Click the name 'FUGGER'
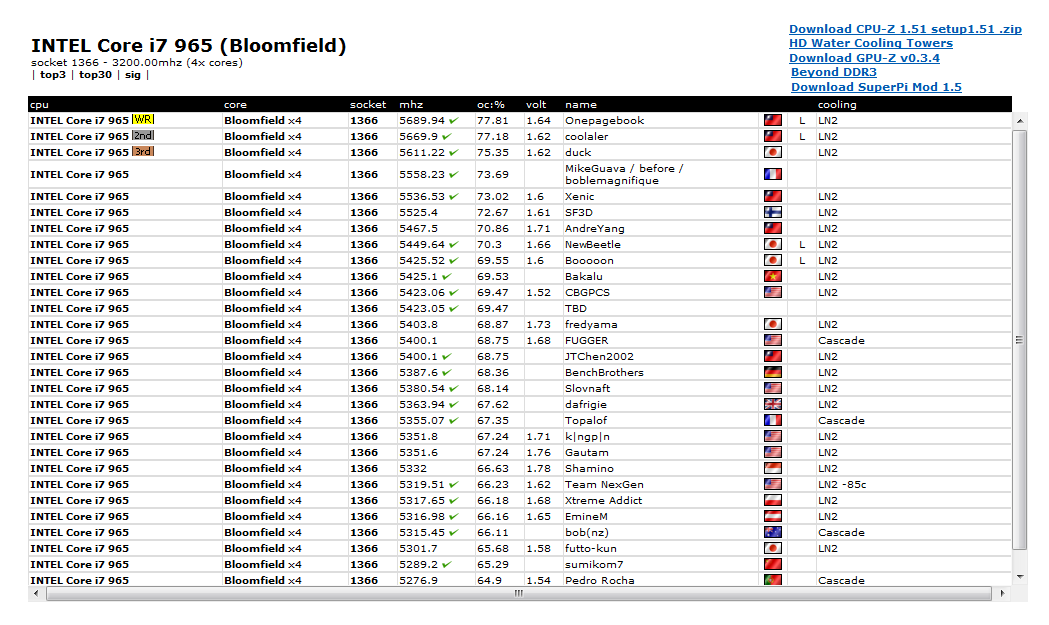This screenshot has width=1049, height=625. (586, 341)
